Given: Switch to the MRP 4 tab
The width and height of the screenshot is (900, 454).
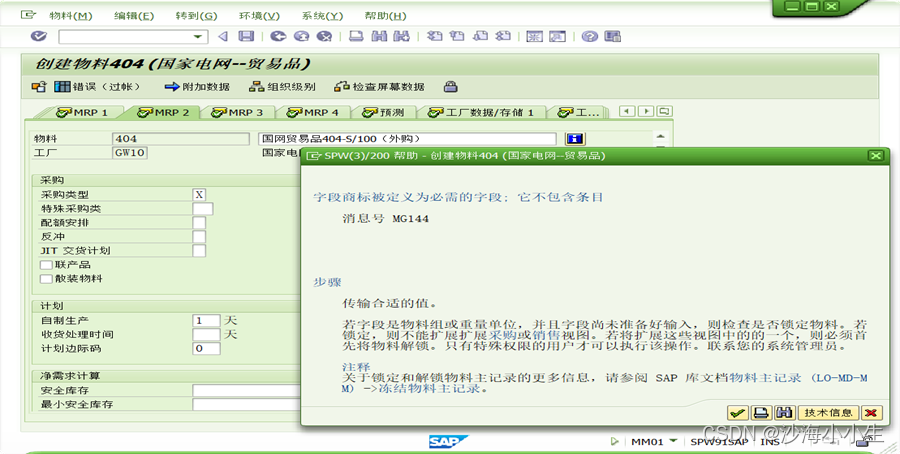Looking at the screenshot, I should (313, 112).
